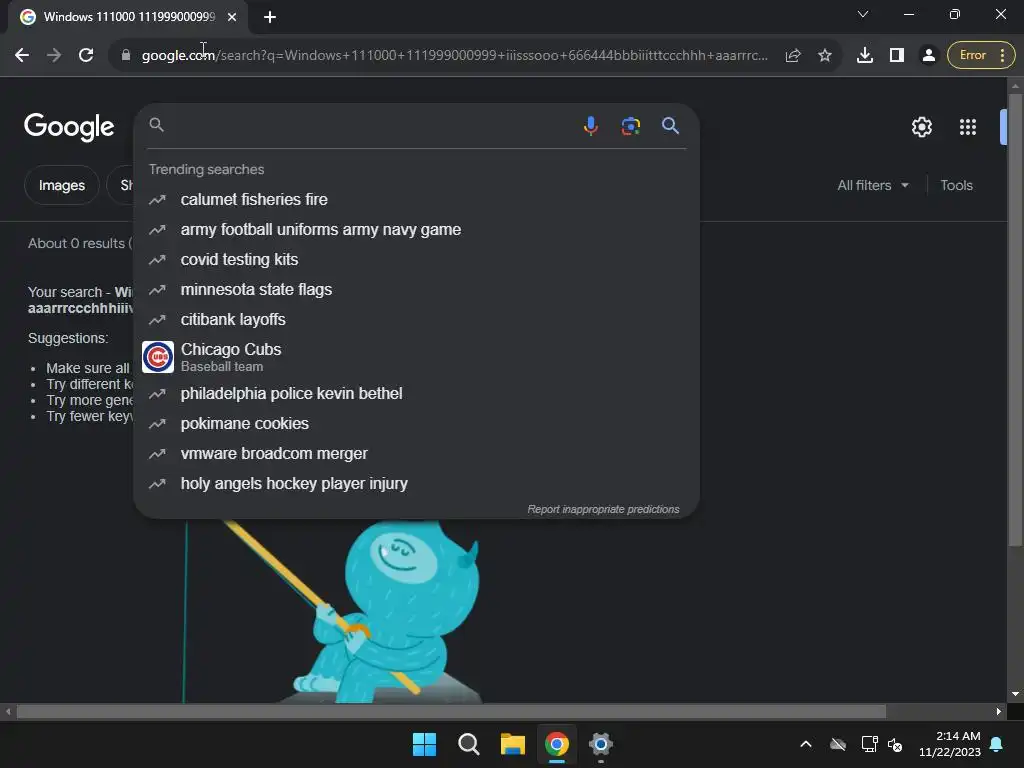Open the Google apps grid
The height and width of the screenshot is (768, 1024).
968,127
